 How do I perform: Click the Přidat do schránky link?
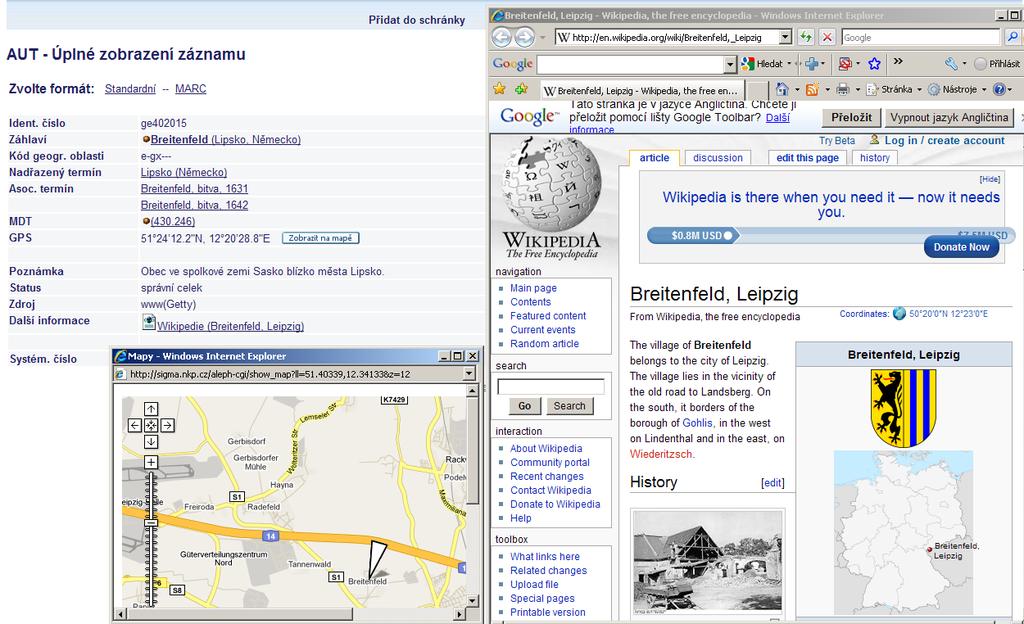click(417, 20)
